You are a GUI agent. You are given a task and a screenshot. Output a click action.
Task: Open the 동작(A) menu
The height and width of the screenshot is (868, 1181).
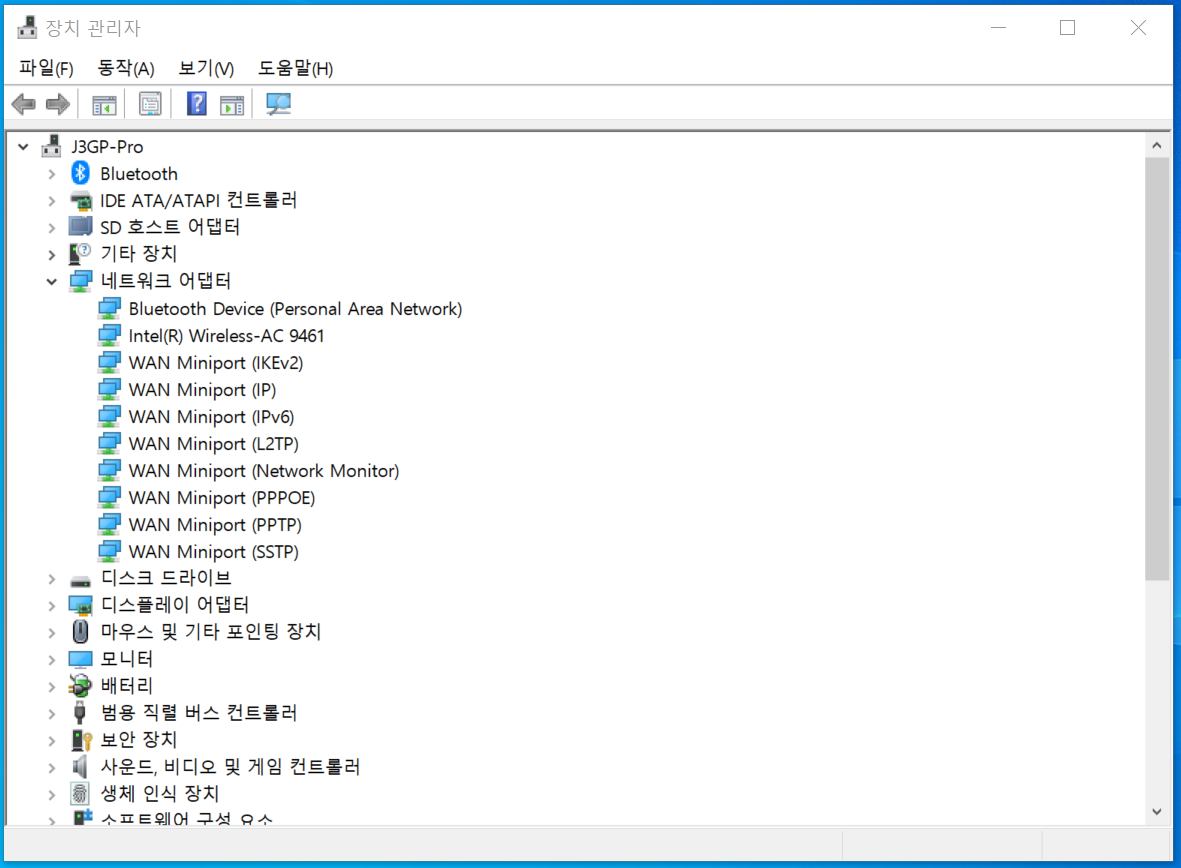(x=126, y=69)
